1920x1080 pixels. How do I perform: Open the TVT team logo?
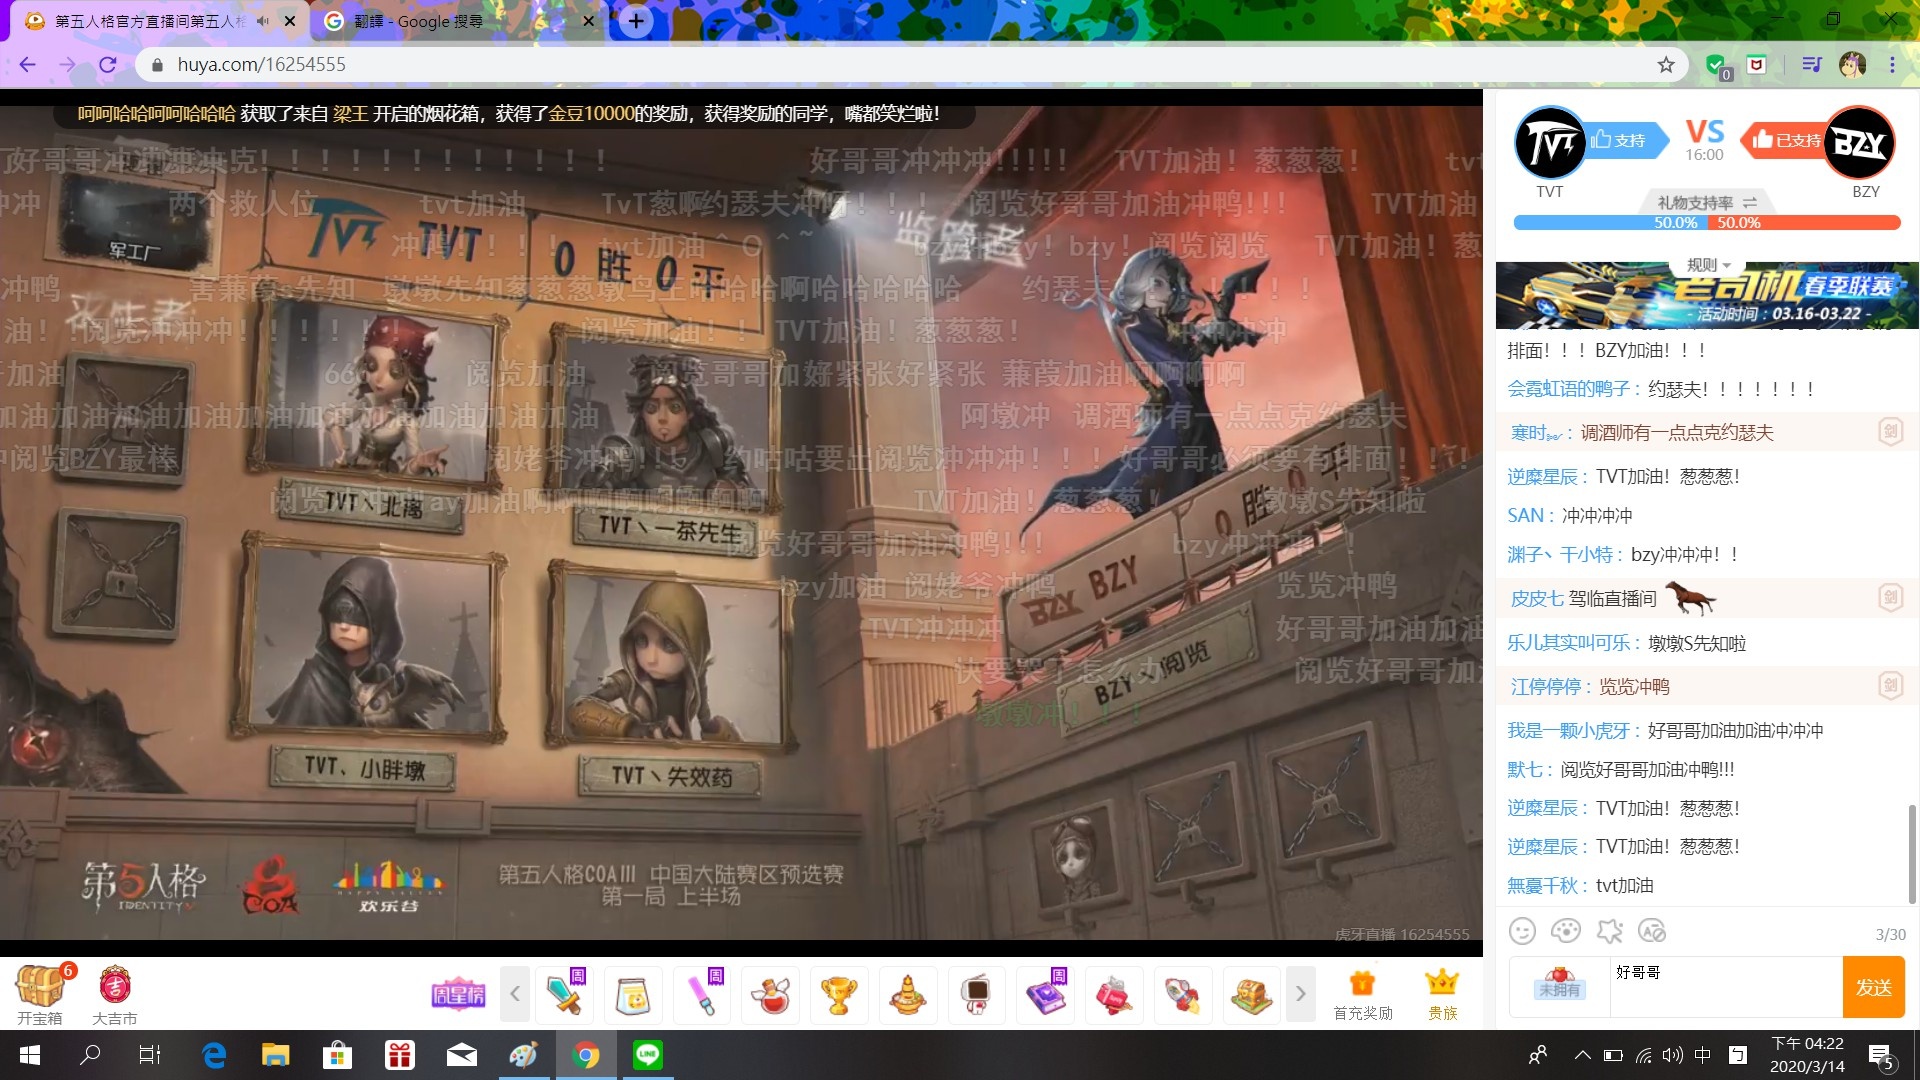[x=1550, y=142]
